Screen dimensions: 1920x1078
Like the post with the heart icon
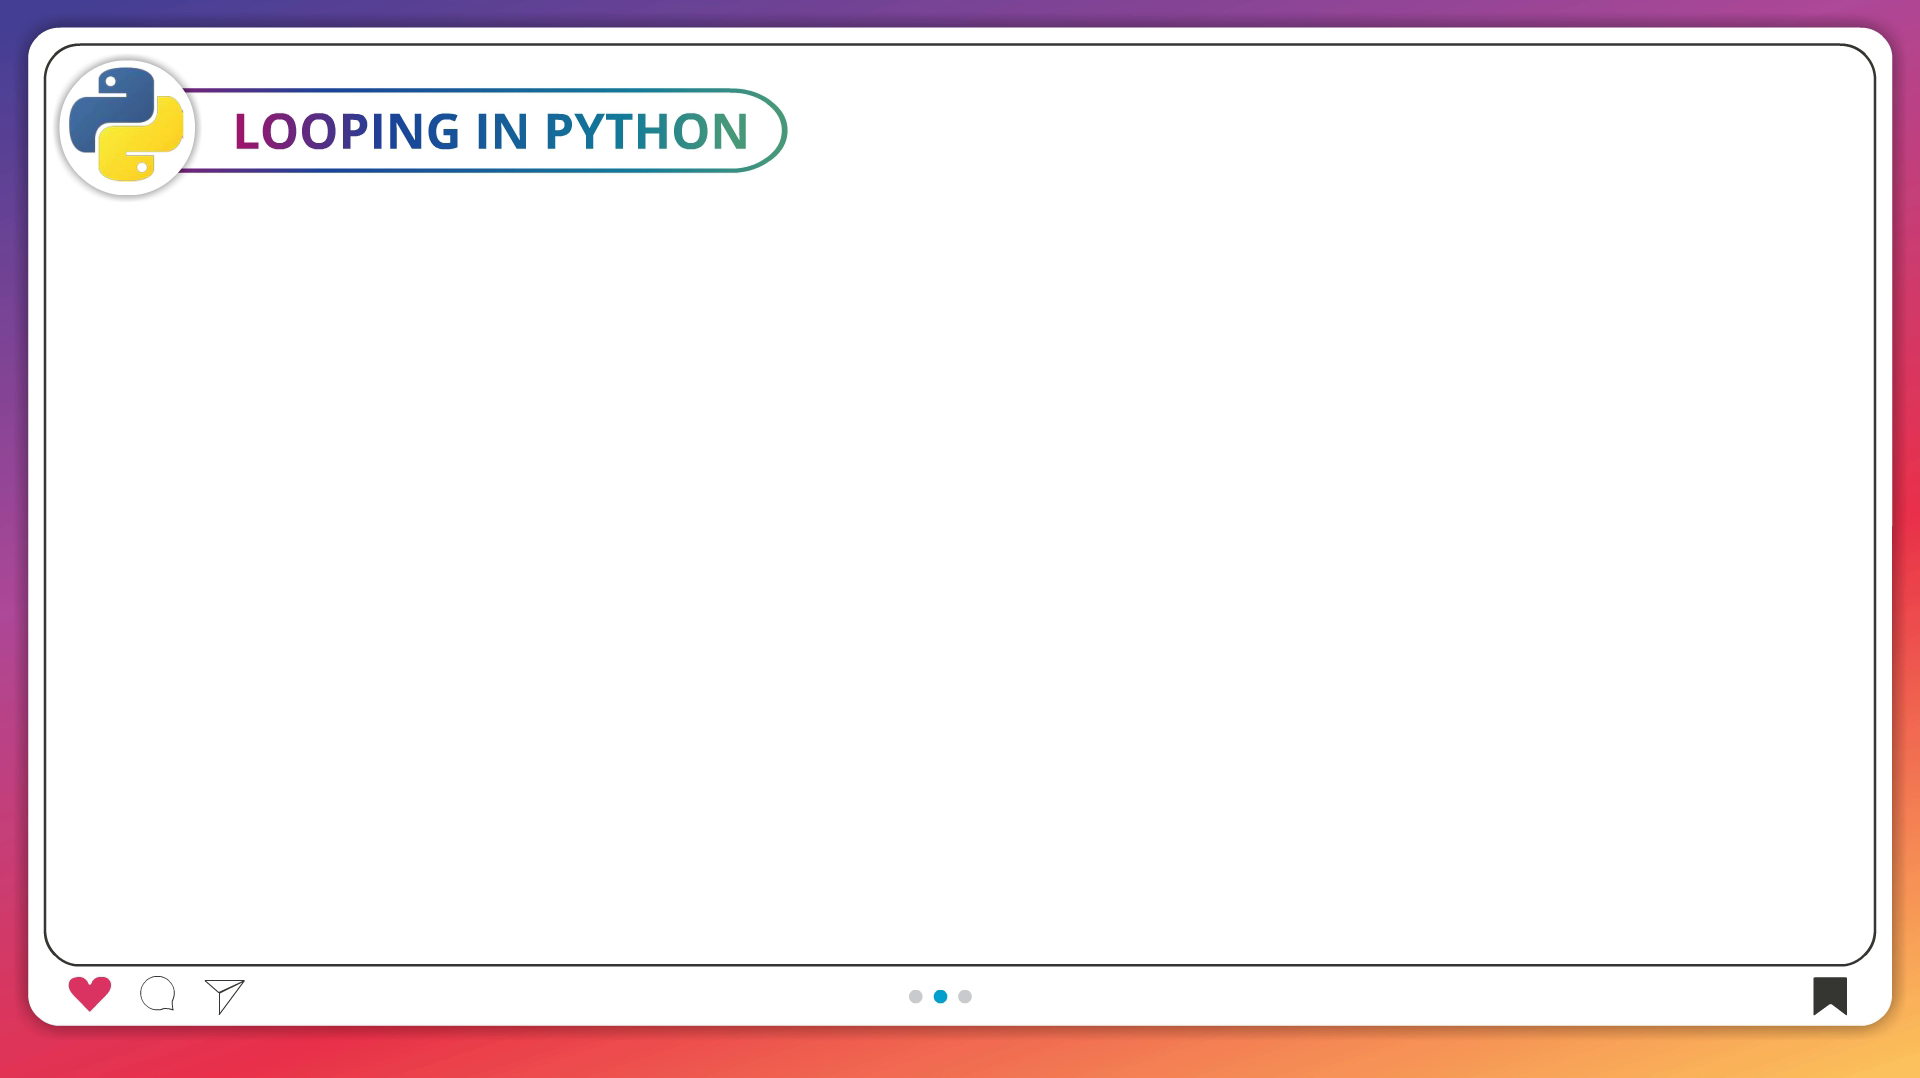click(89, 994)
